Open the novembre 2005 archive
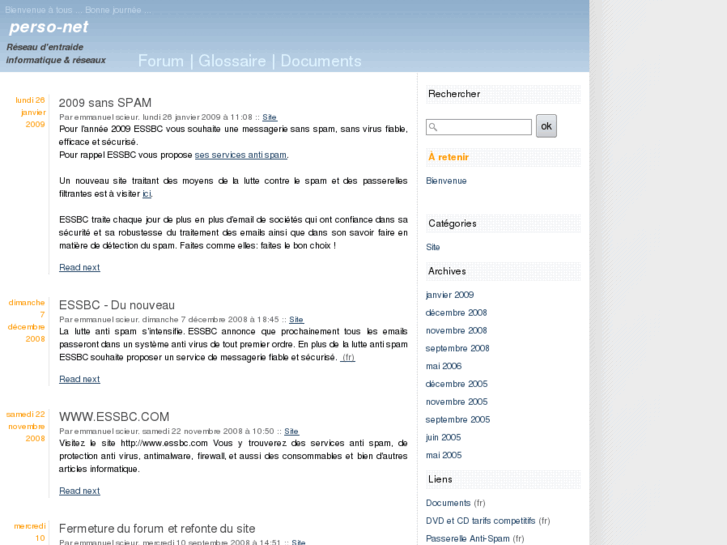727x545 pixels. [457, 402]
